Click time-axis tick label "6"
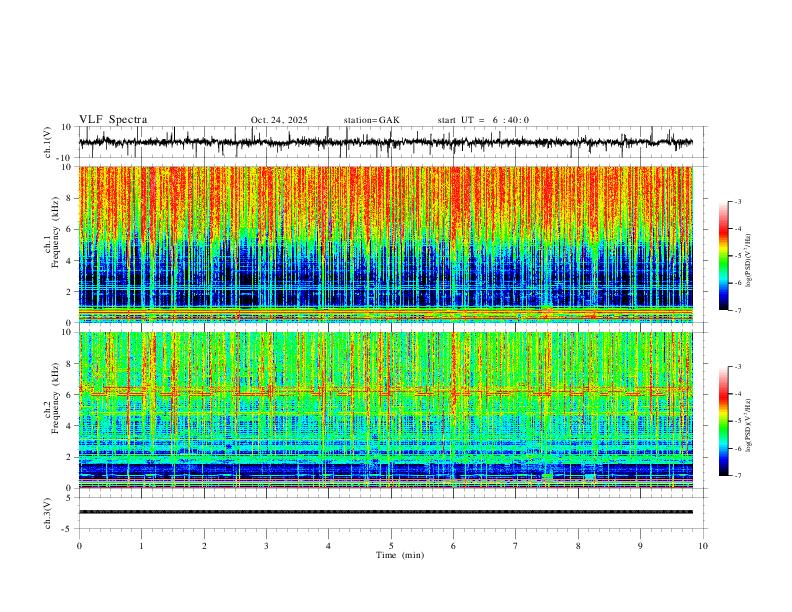 (x=453, y=546)
